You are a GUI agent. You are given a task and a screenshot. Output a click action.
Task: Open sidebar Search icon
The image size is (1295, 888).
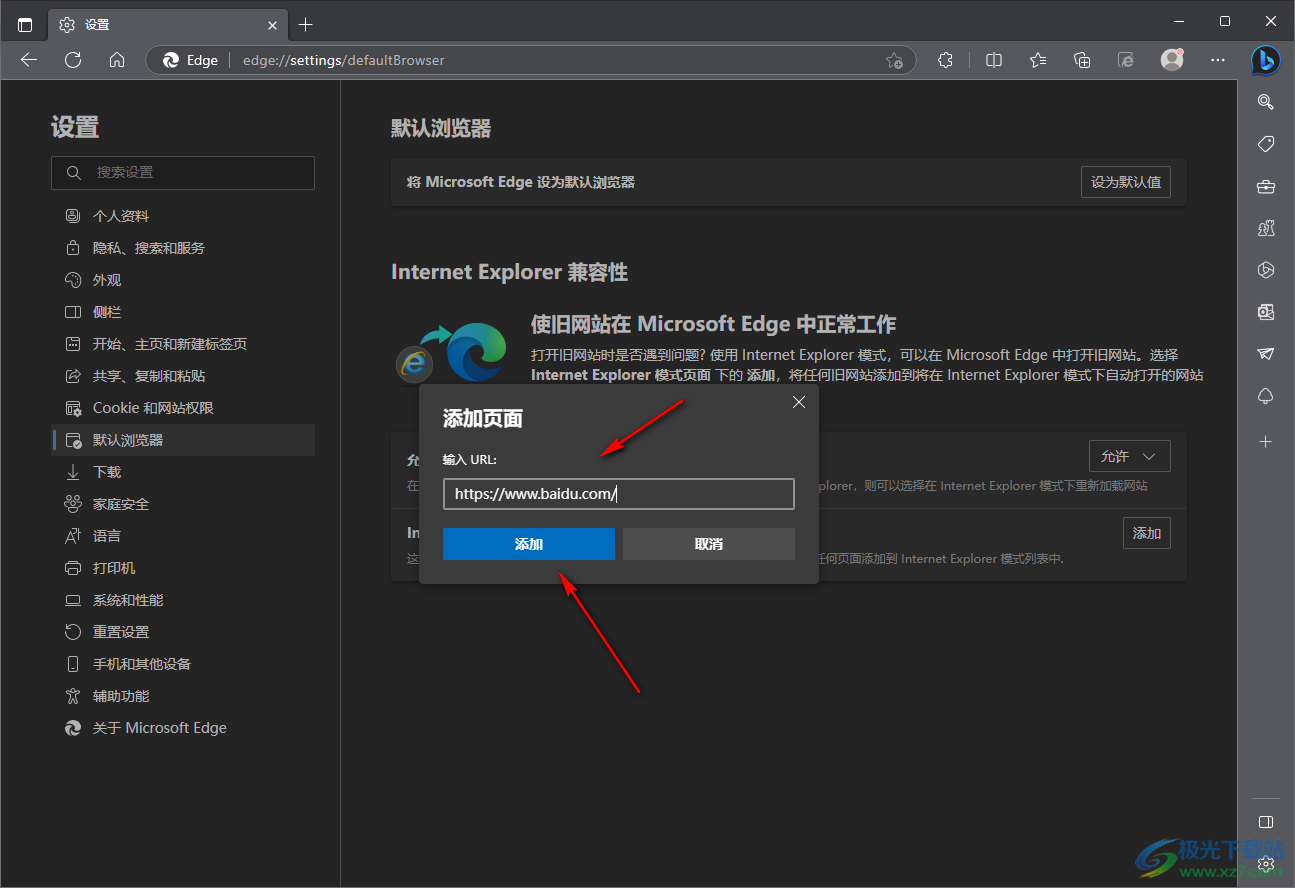click(1265, 102)
